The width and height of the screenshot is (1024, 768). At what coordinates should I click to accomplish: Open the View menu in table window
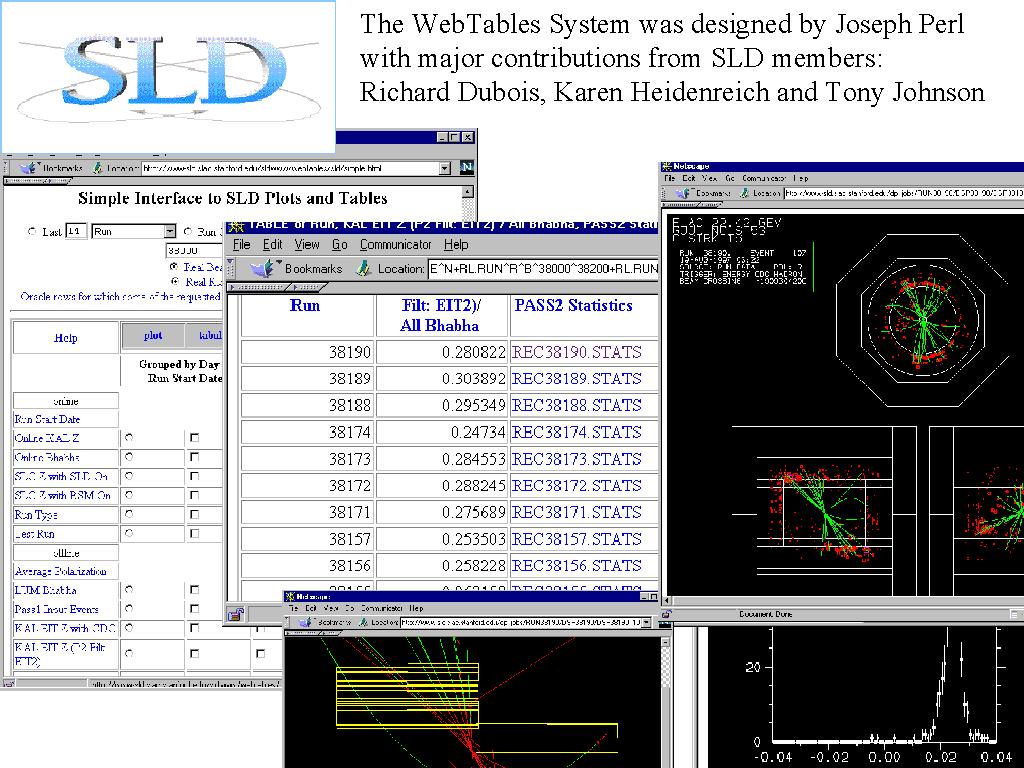click(x=307, y=244)
